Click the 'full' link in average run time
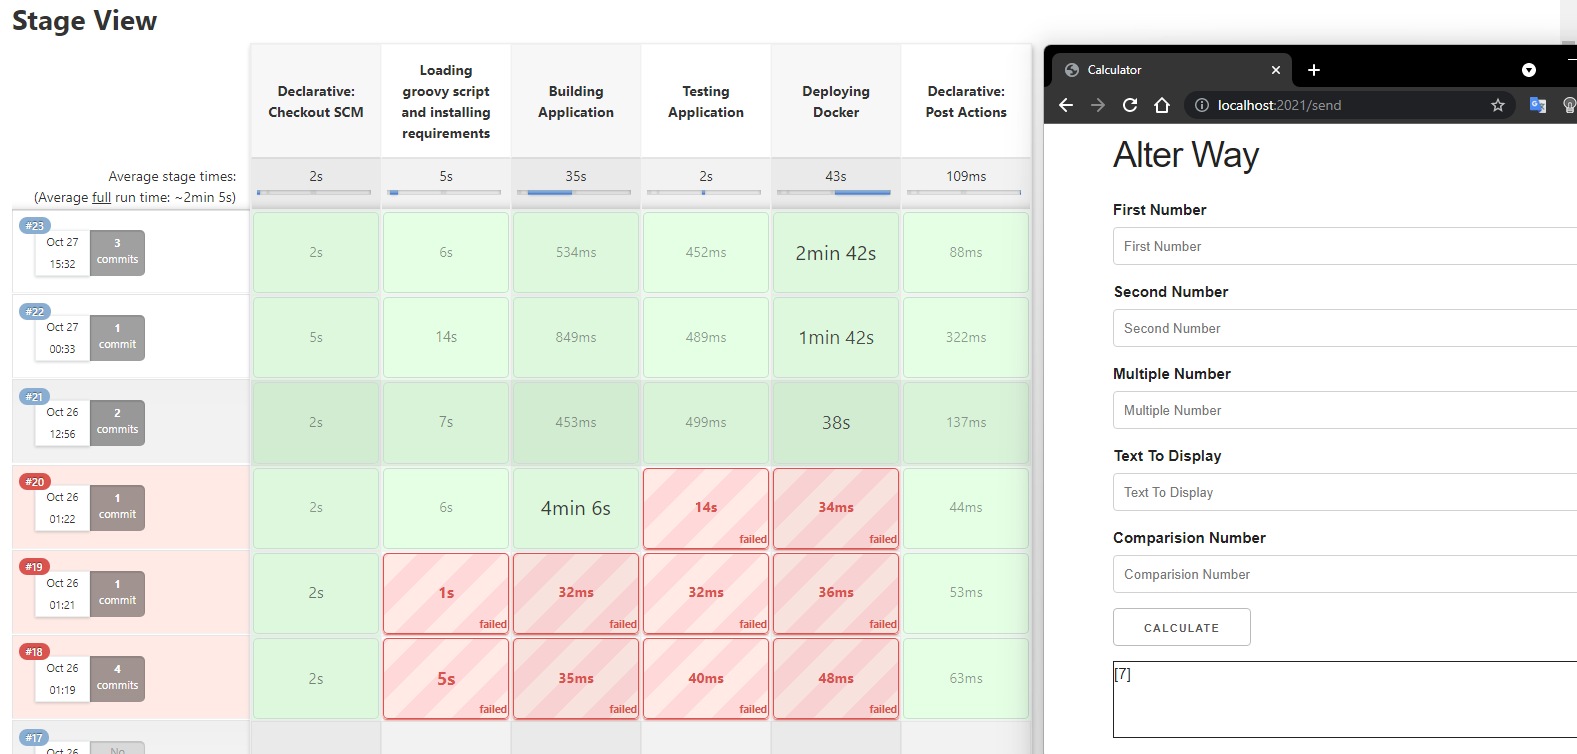Image resolution: width=1577 pixels, height=754 pixels. click(101, 198)
